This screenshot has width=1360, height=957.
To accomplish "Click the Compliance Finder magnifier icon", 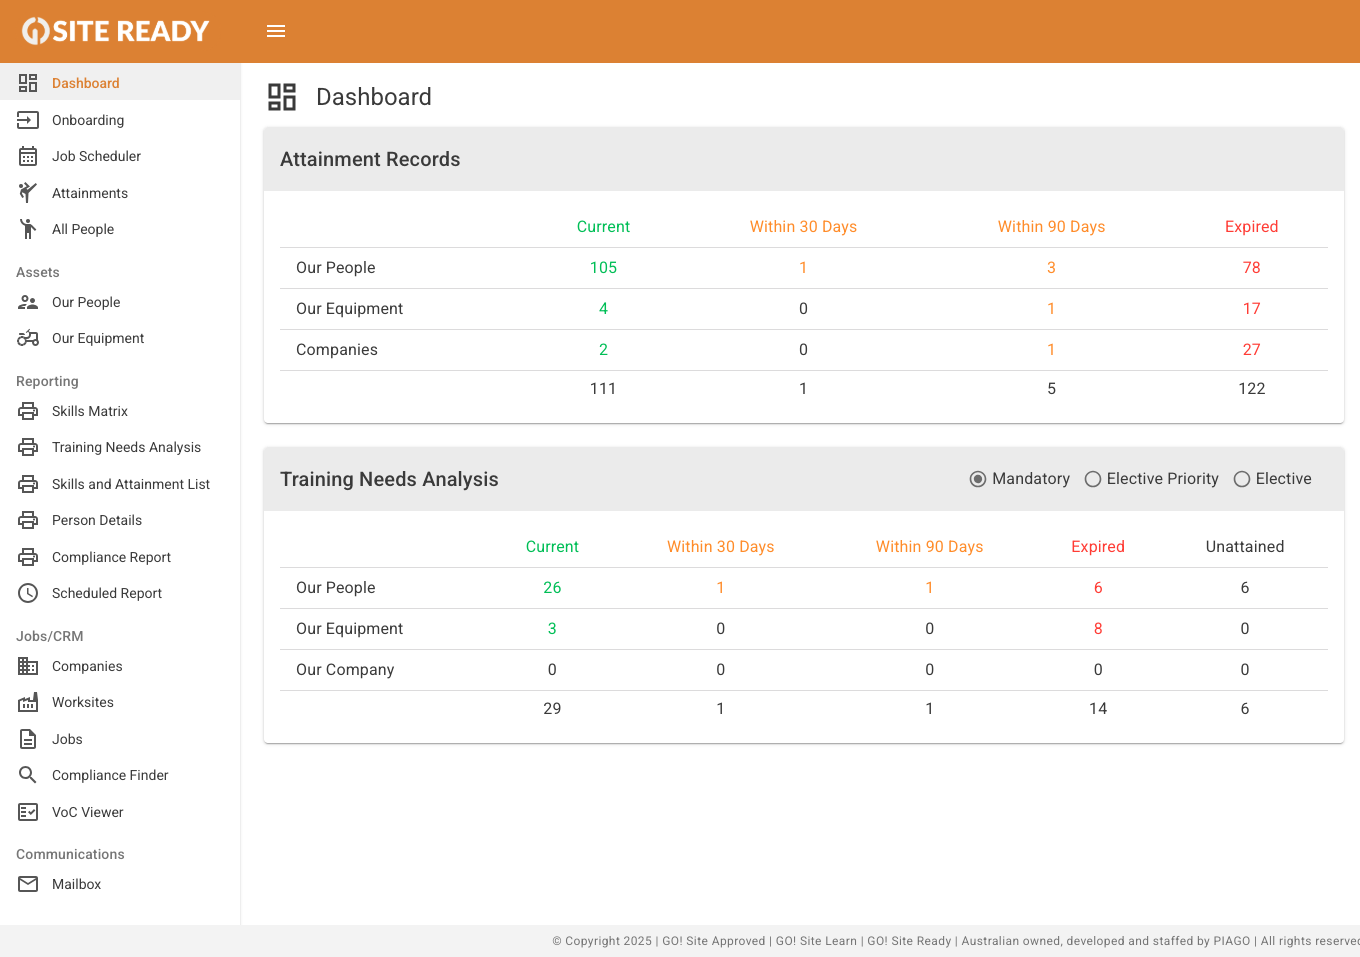I will click(28, 775).
